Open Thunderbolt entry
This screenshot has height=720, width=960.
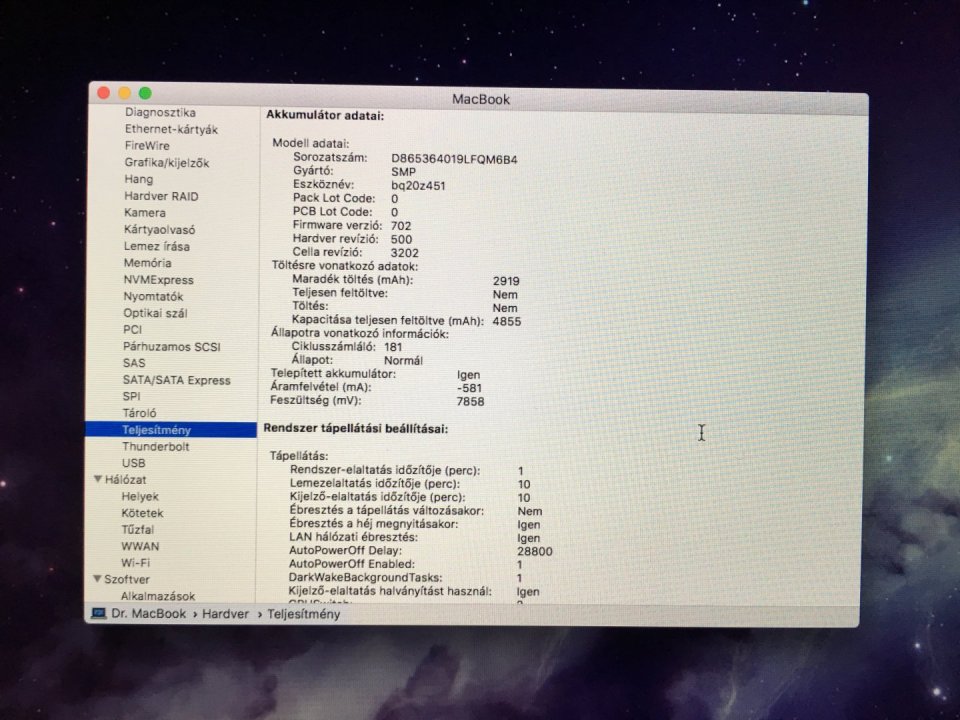click(x=156, y=446)
